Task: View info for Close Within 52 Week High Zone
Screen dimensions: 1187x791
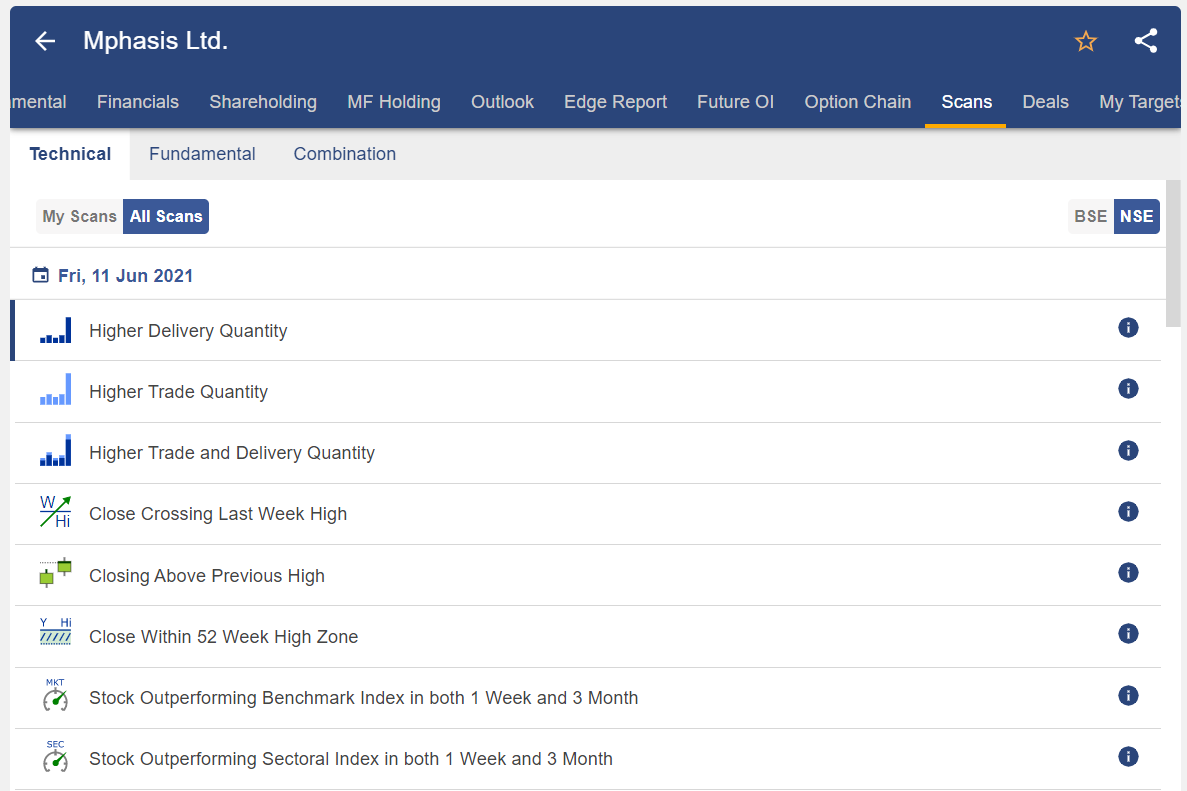Action: pos(1128,634)
